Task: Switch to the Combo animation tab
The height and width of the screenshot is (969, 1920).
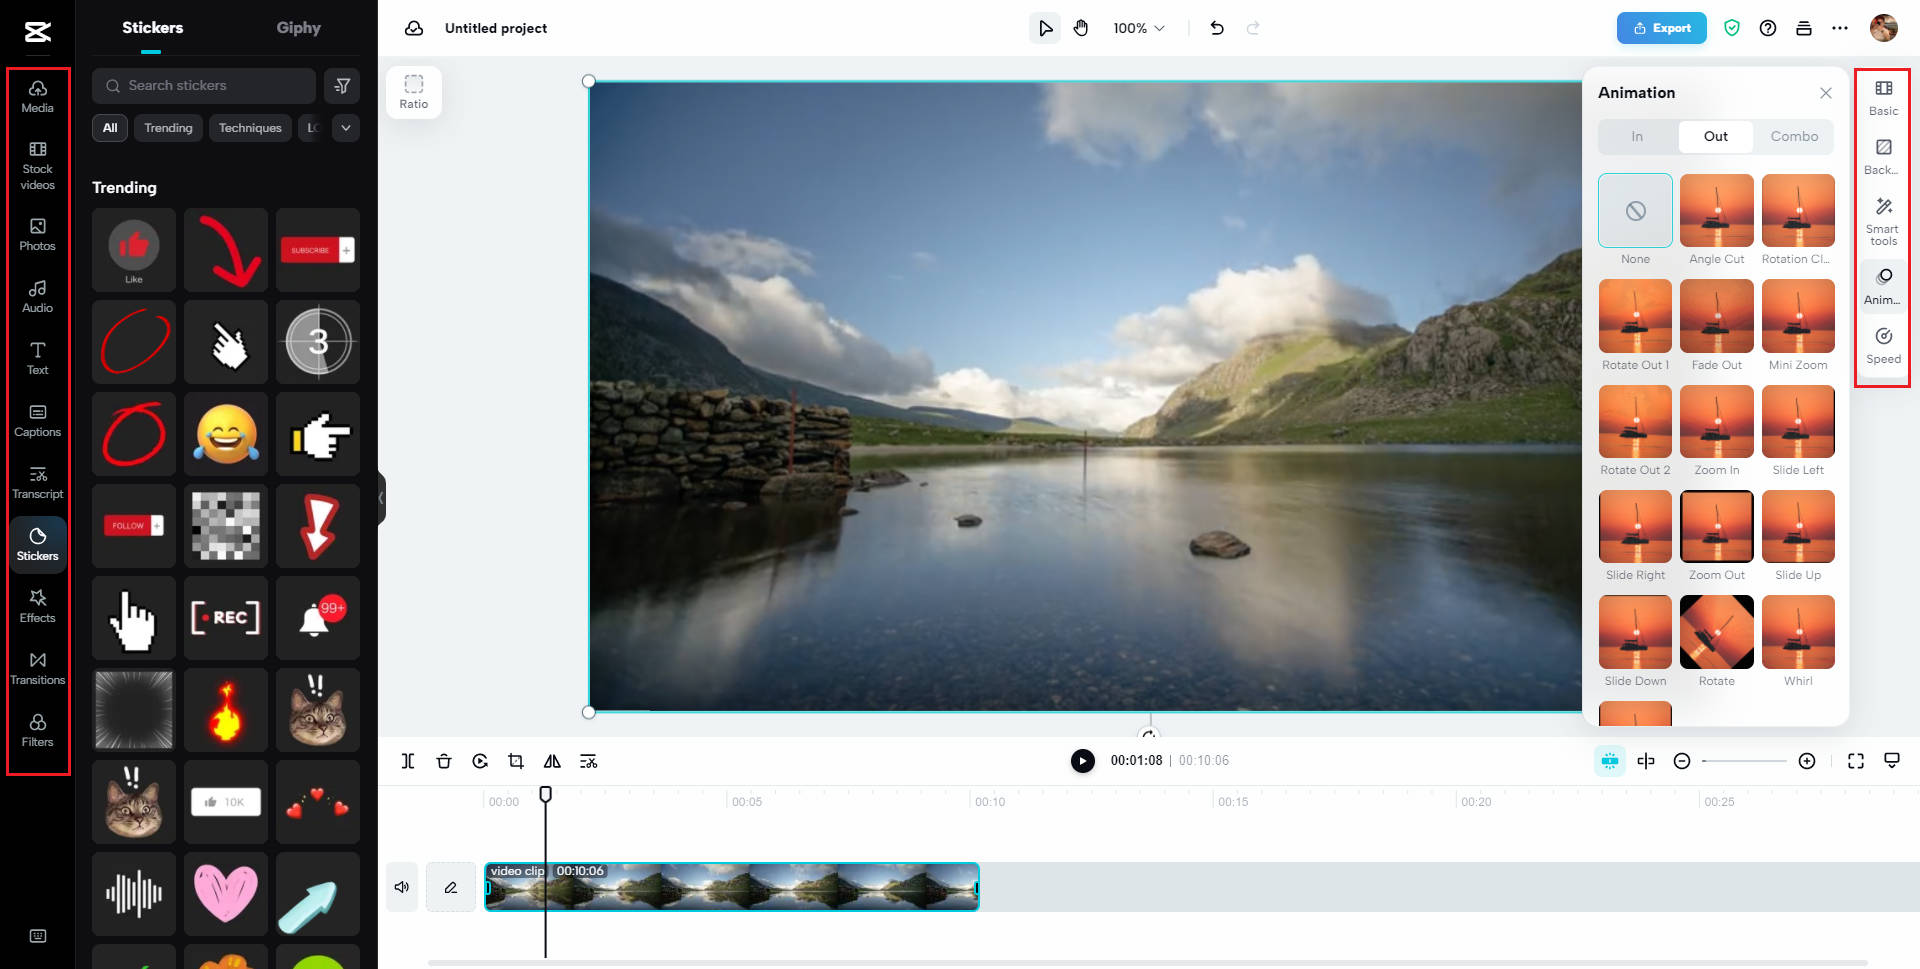Action: [x=1794, y=136]
